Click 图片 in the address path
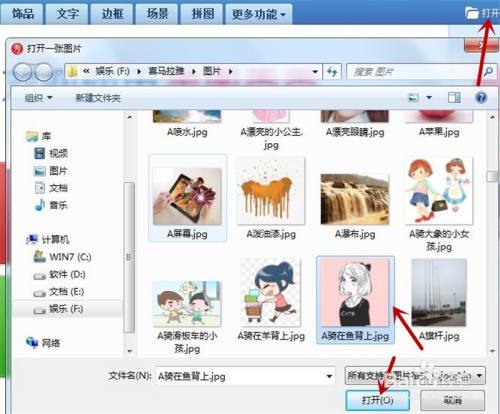Screen dimensions: 500x414 click(212, 71)
